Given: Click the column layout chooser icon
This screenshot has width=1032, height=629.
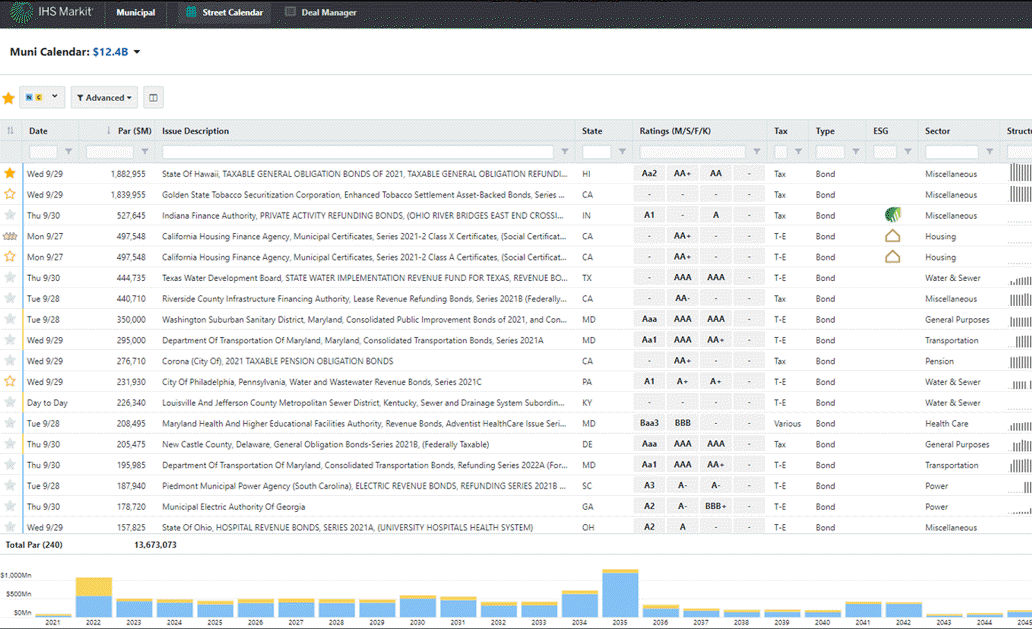Looking at the screenshot, I should coord(153,97).
